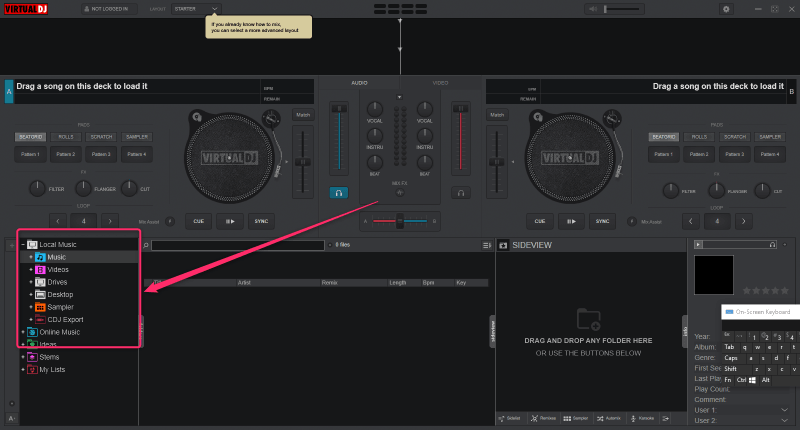This screenshot has height=430, width=800.
Task: Click loop size increase arrow on deck B
Action: [743, 221]
